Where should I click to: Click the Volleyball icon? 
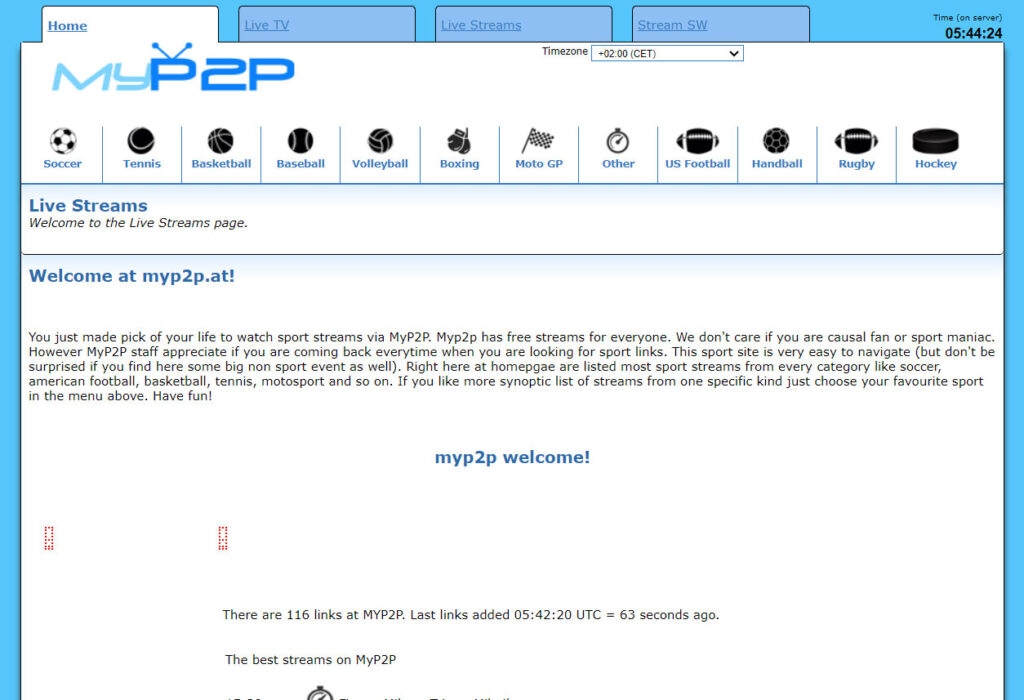(x=380, y=141)
